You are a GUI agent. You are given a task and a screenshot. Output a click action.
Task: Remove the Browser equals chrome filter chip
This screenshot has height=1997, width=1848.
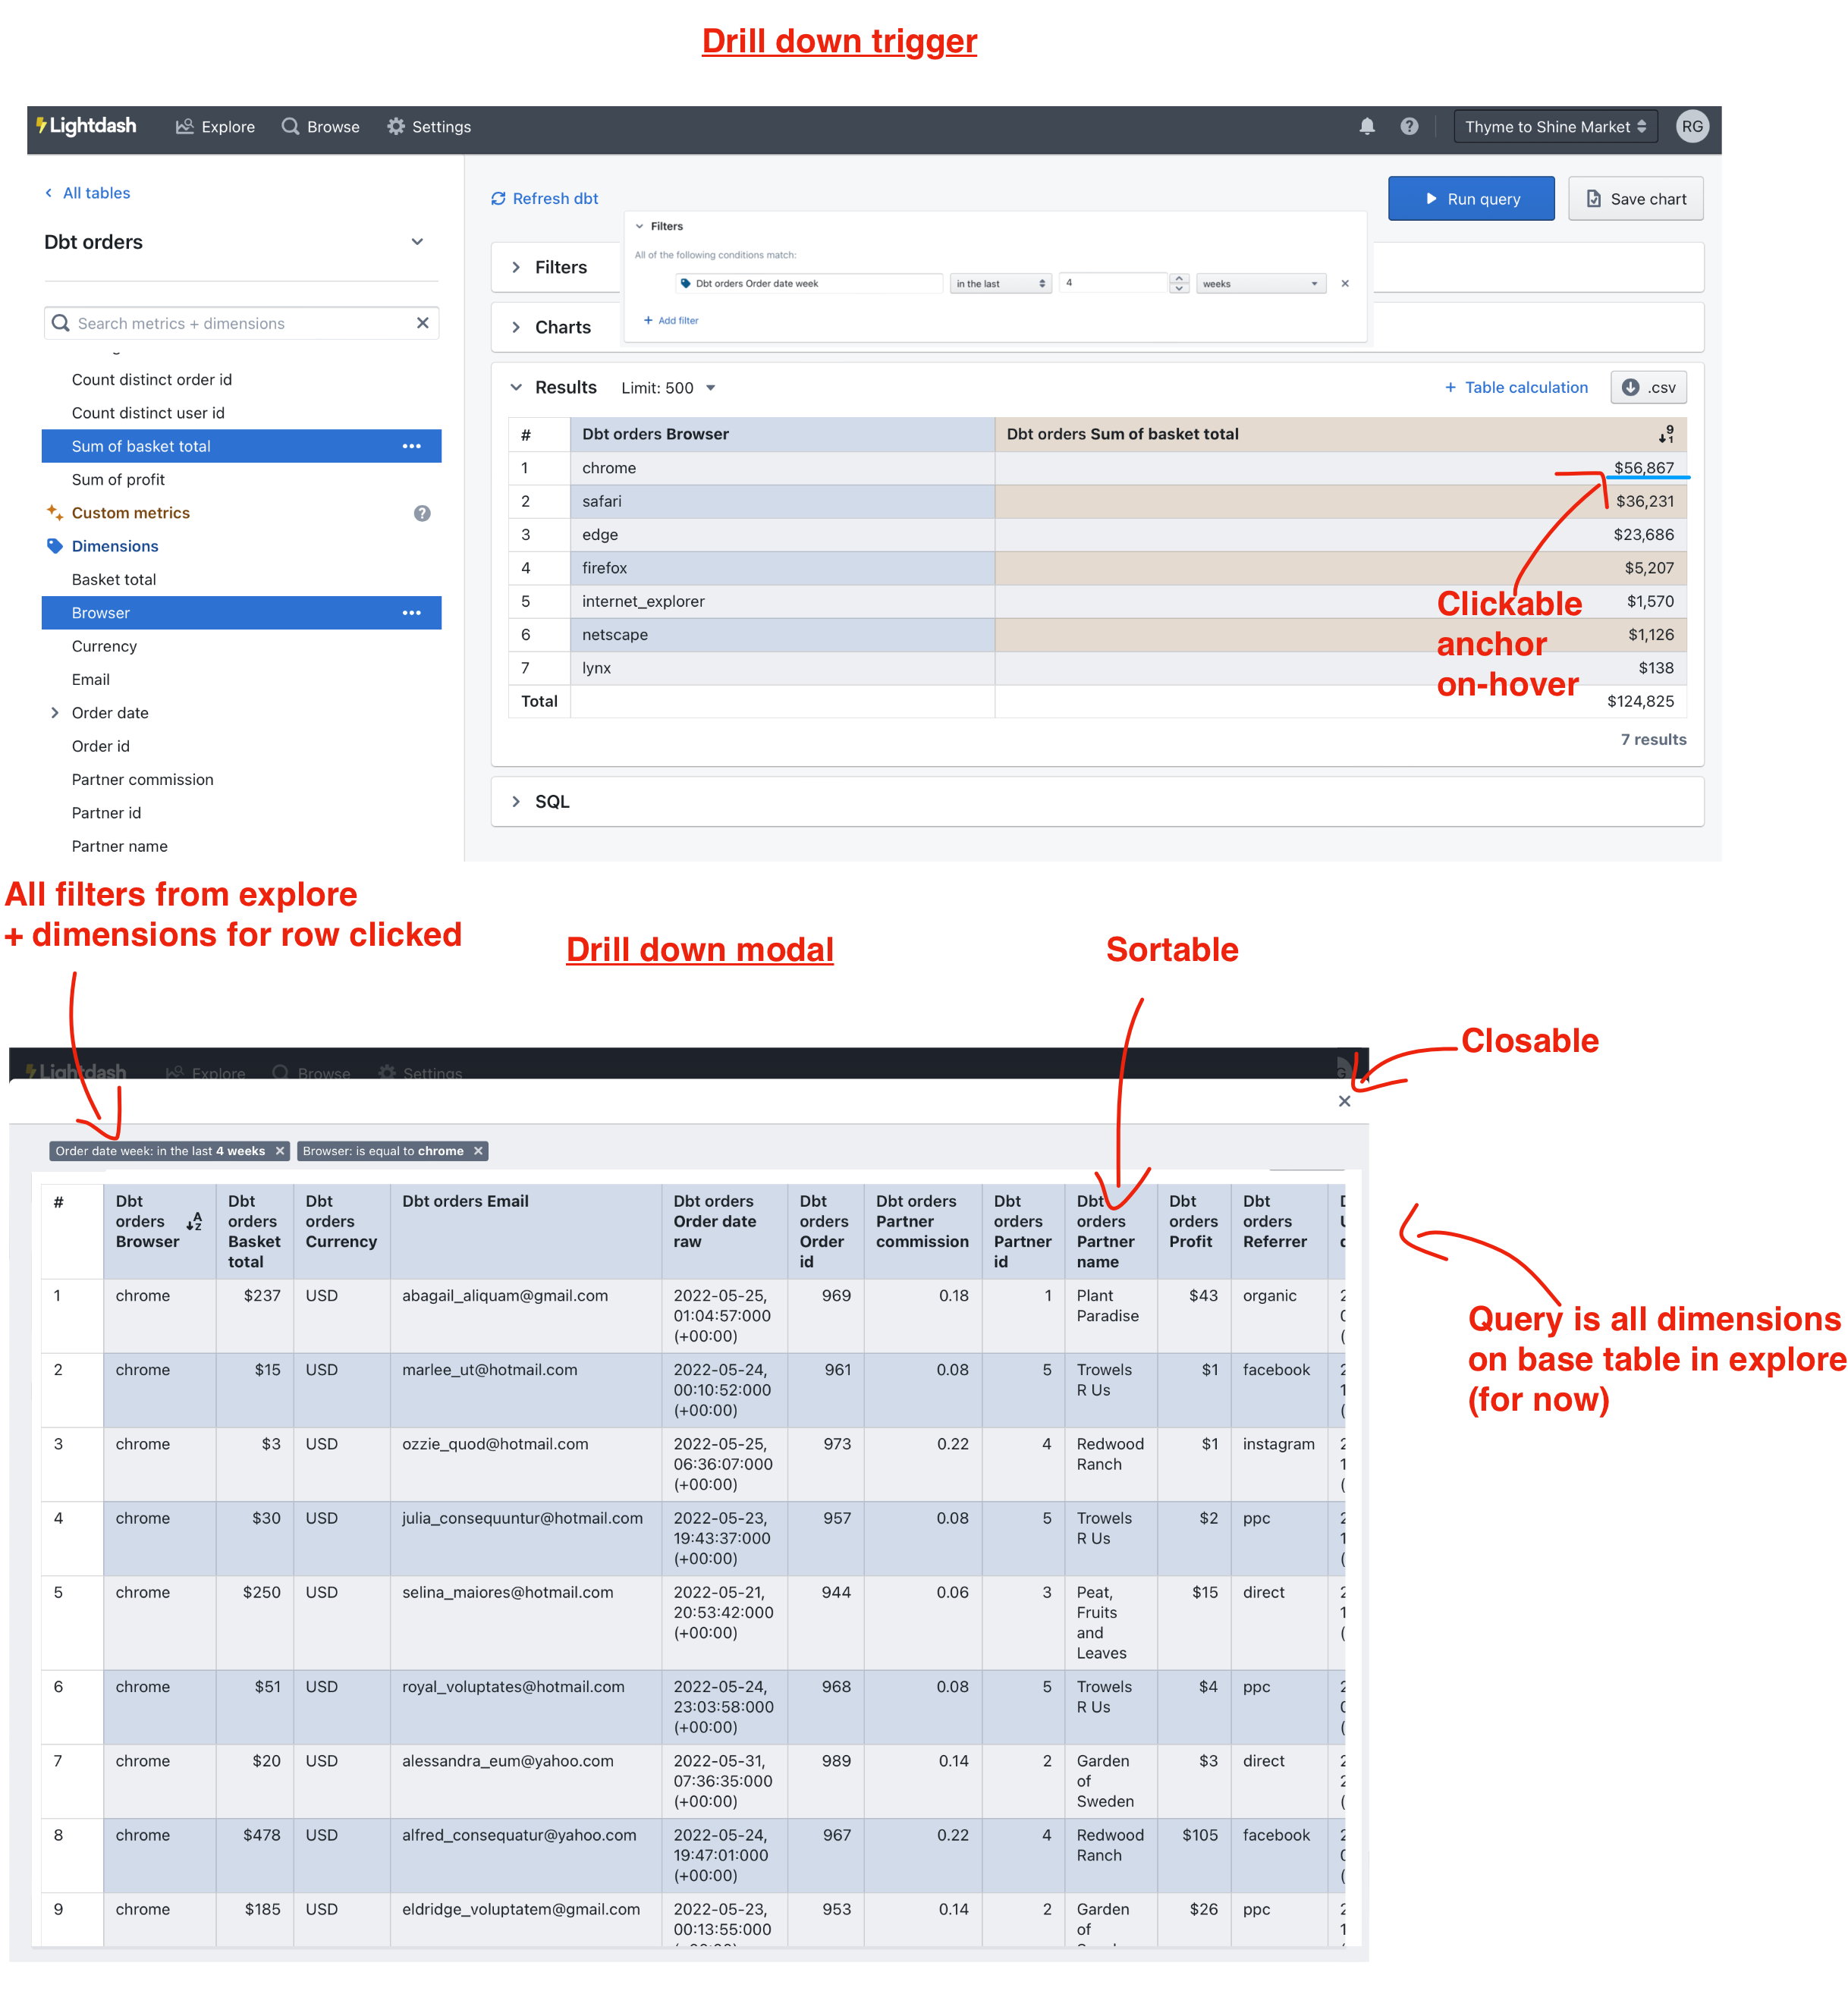click(x=478, y=1151)
